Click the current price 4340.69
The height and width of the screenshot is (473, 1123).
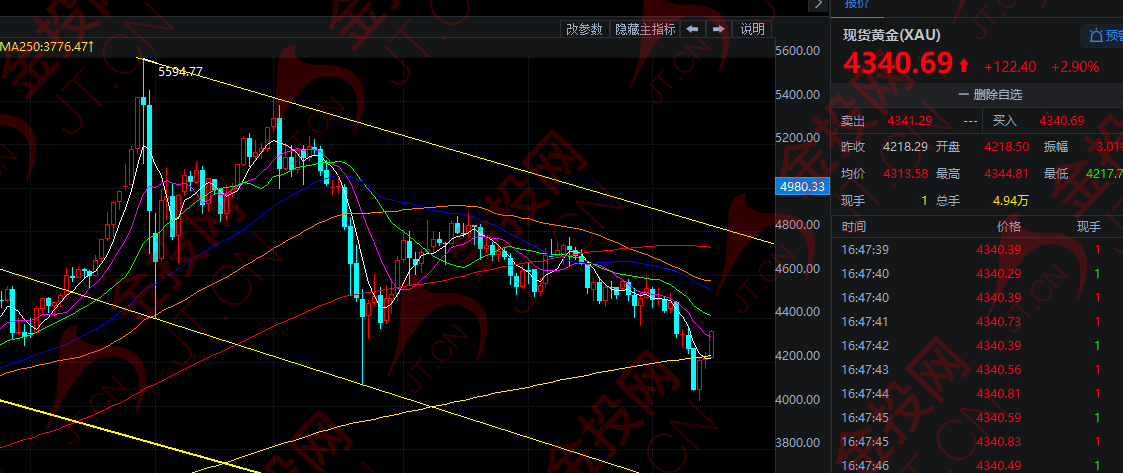(898, 63)
